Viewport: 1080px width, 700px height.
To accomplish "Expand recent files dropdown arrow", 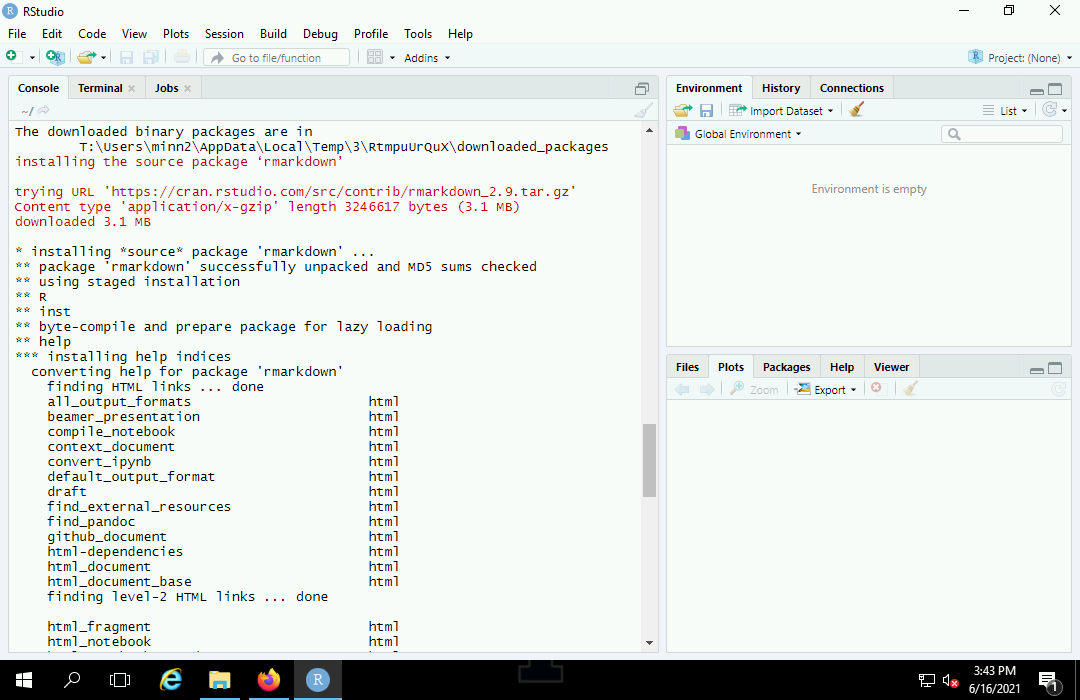I will coord(103,58).
